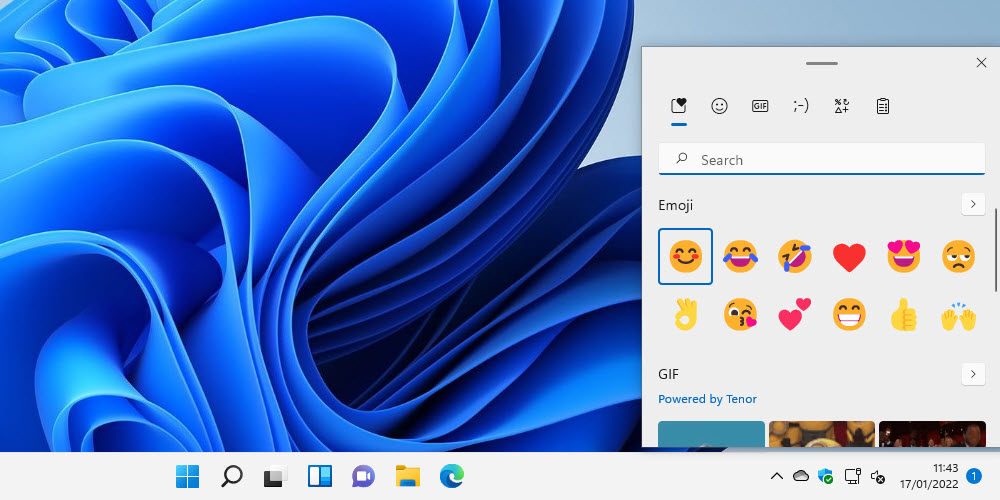1000x500 pixels.
Task: Insert the unamused sad face emoji
Action: [959, 256]
